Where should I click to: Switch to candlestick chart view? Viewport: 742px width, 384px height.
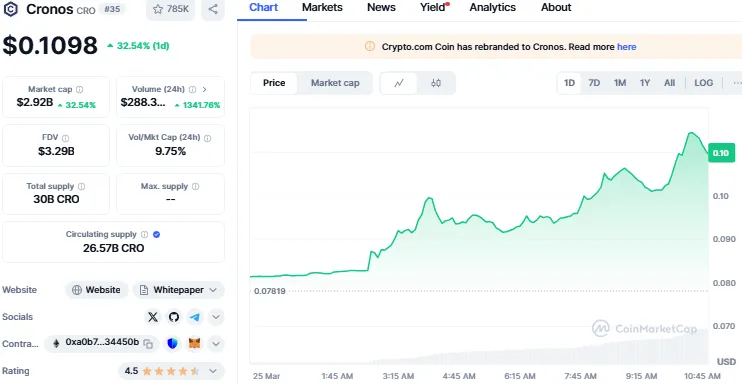[436, 83]
